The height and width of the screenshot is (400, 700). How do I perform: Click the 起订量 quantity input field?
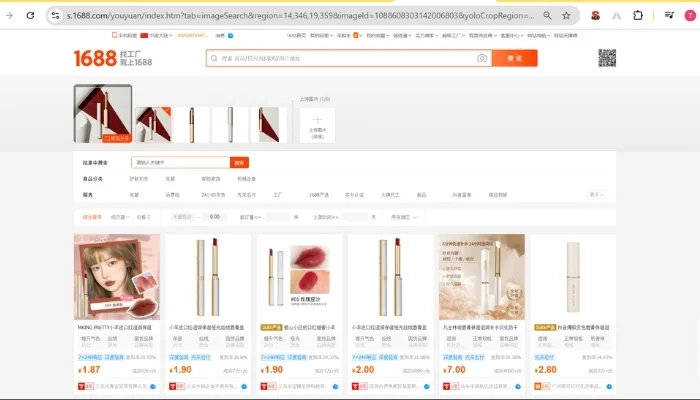click(x=277, y=217)
